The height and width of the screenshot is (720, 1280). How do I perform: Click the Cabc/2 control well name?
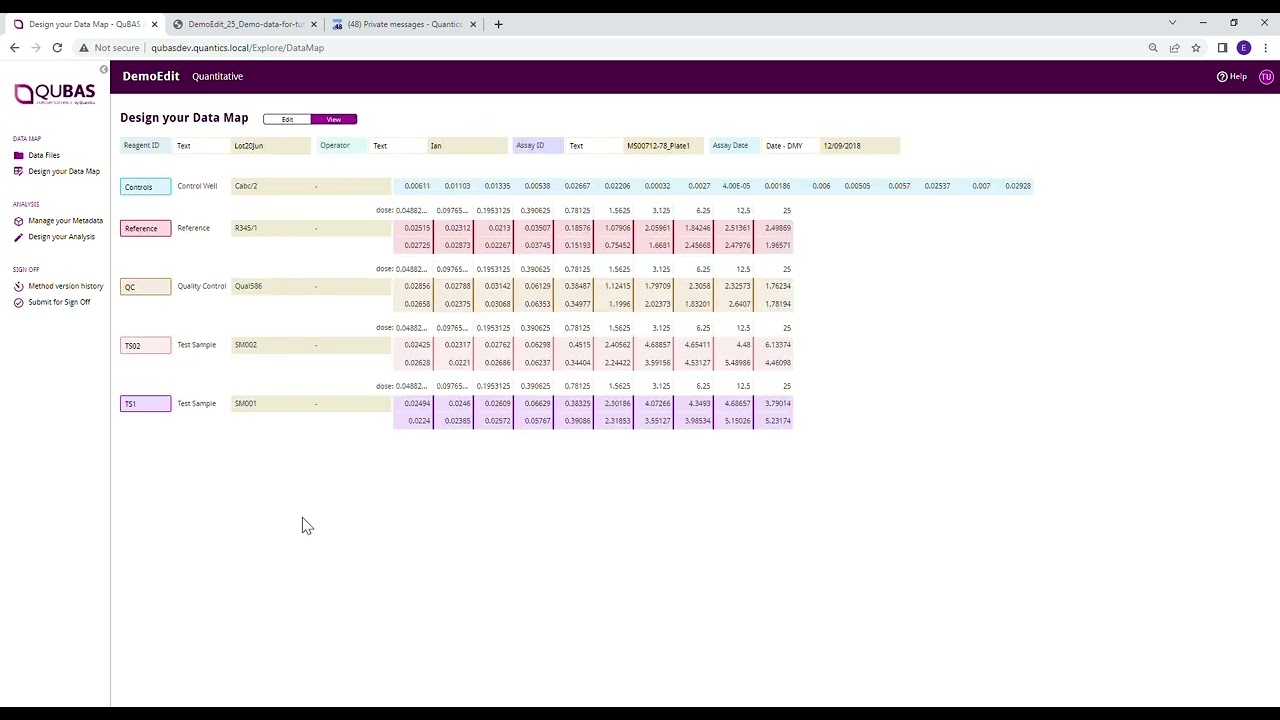pyautogui.click(x=246, y=186)
